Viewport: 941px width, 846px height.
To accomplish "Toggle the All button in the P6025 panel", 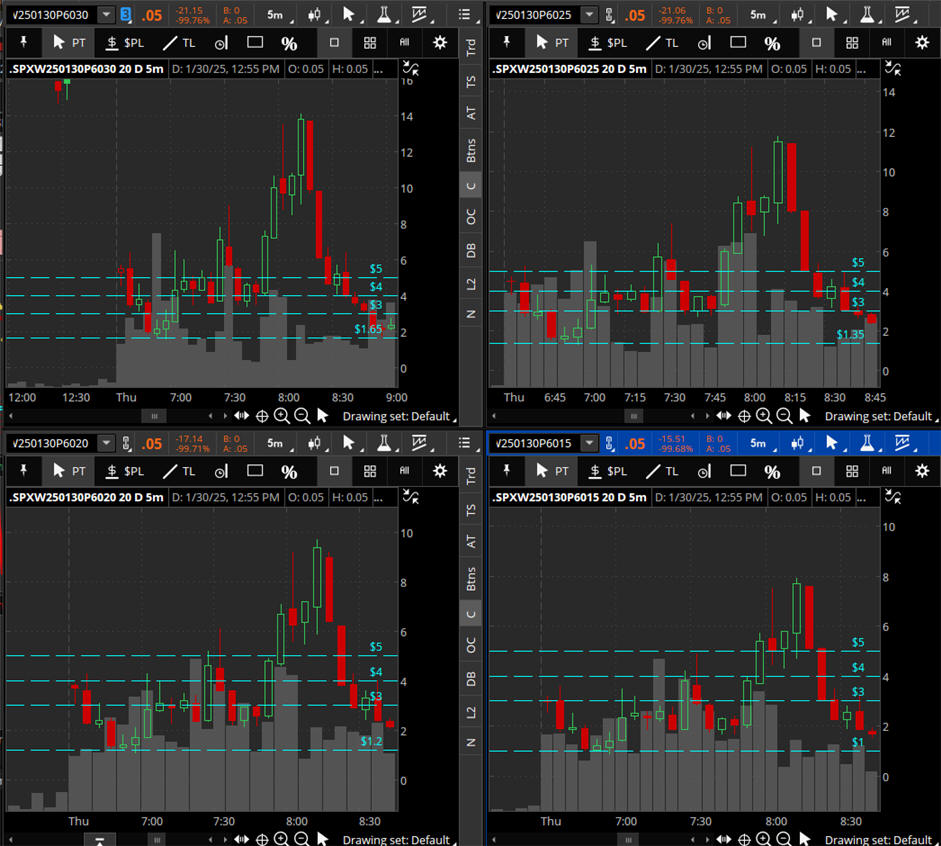I will coord(887,42).
